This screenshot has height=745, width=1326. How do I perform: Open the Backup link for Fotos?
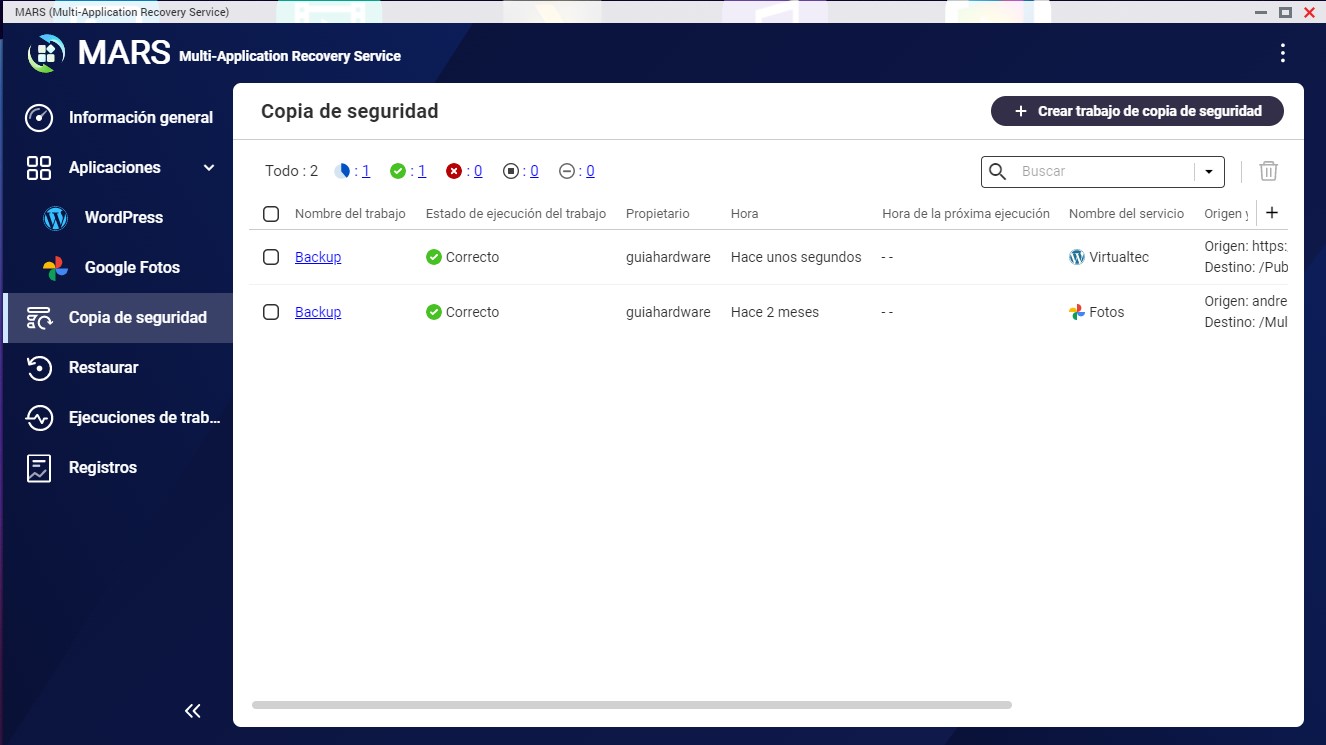[x=318, y=312]
